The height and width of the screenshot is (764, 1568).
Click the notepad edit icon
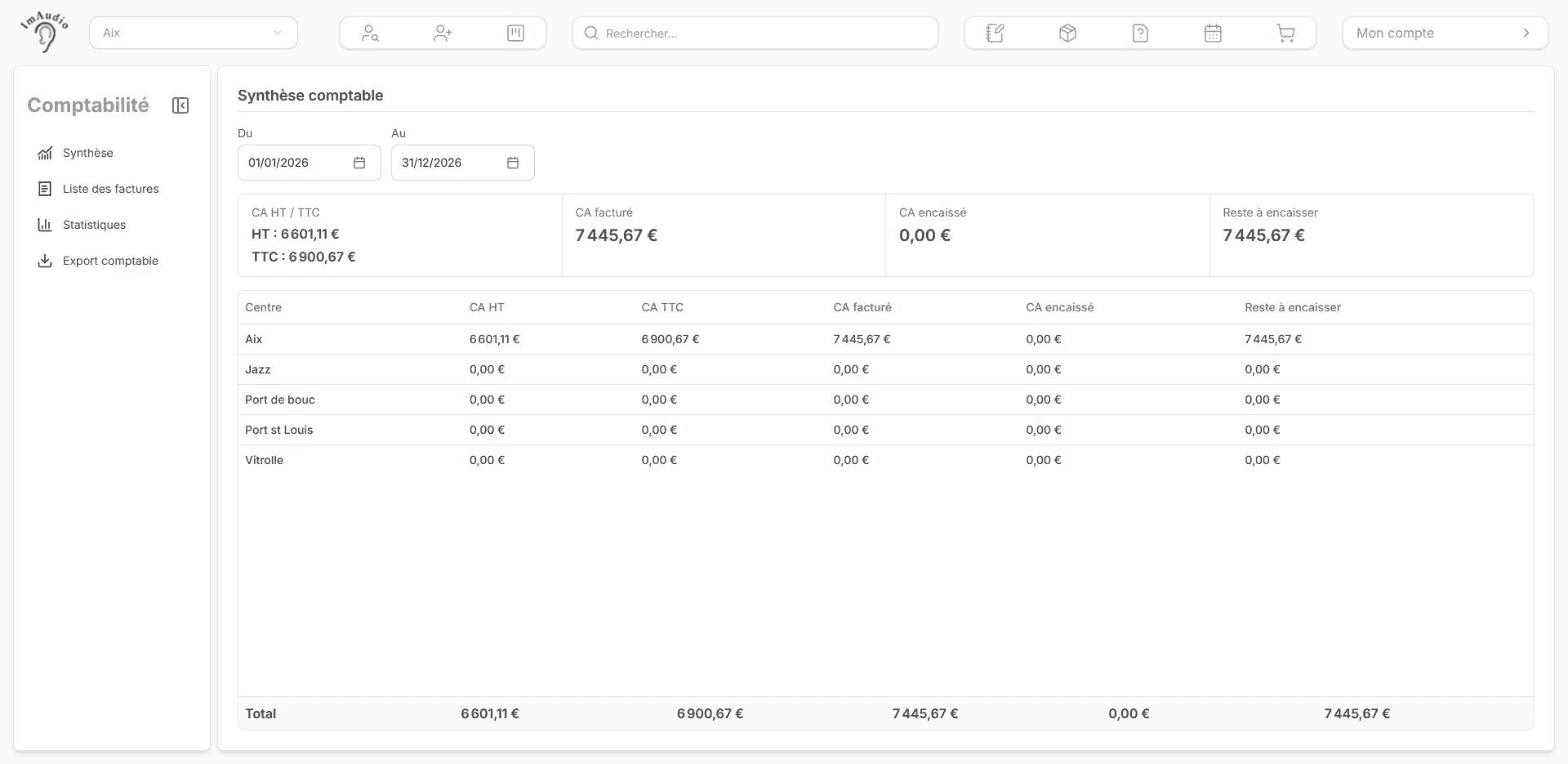994,33
